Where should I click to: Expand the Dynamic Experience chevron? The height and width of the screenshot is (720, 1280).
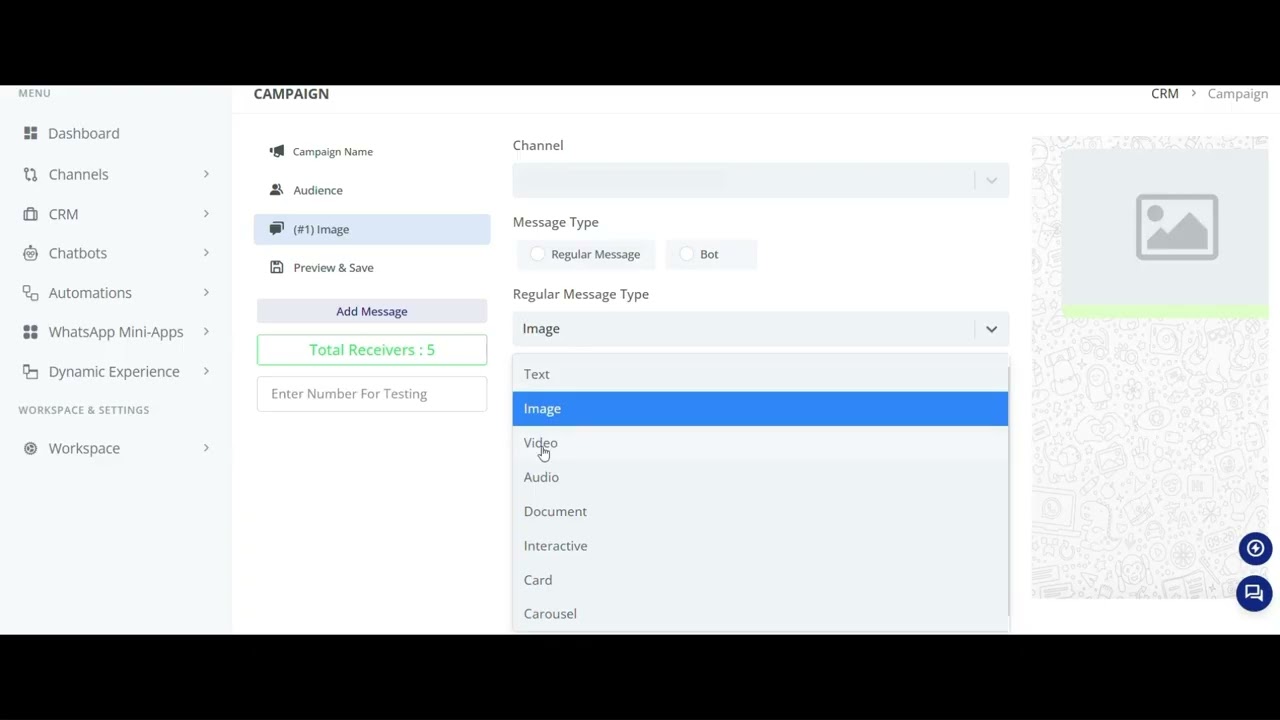[206, 371]
